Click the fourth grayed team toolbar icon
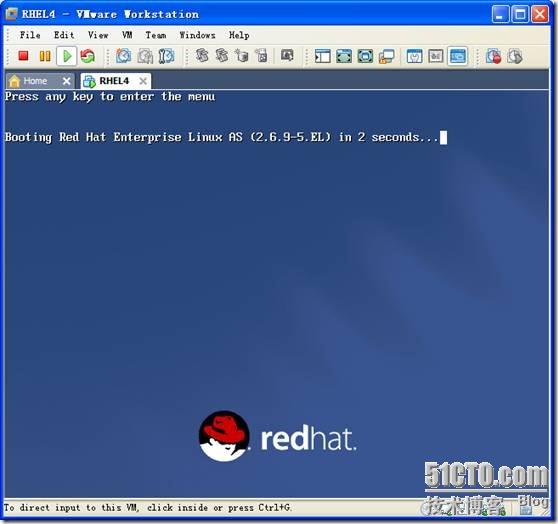The image size is (558, 524). pos(262,56)
